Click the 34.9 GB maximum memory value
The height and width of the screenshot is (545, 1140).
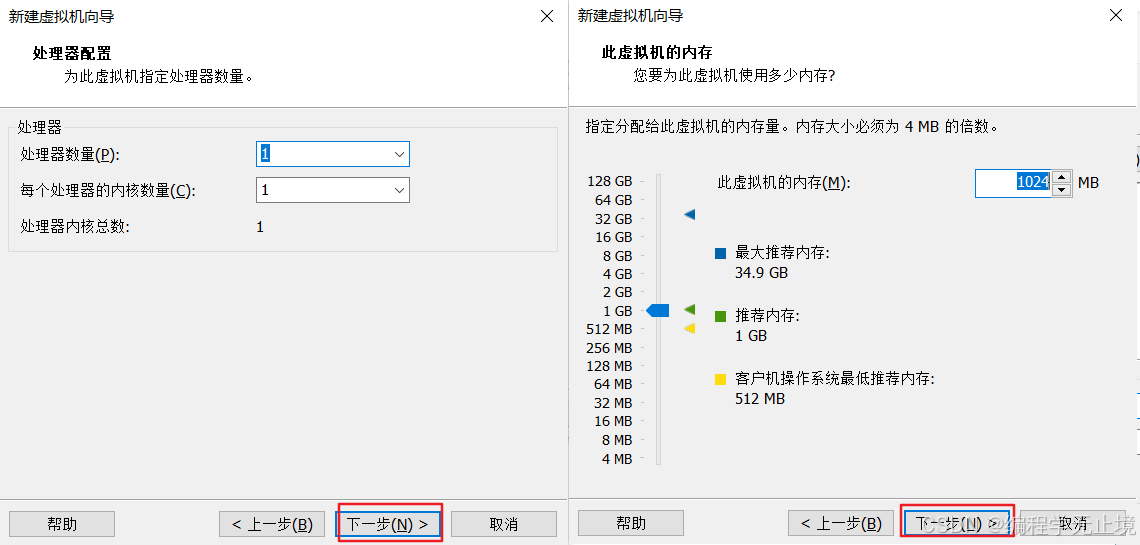click(762, 273)
